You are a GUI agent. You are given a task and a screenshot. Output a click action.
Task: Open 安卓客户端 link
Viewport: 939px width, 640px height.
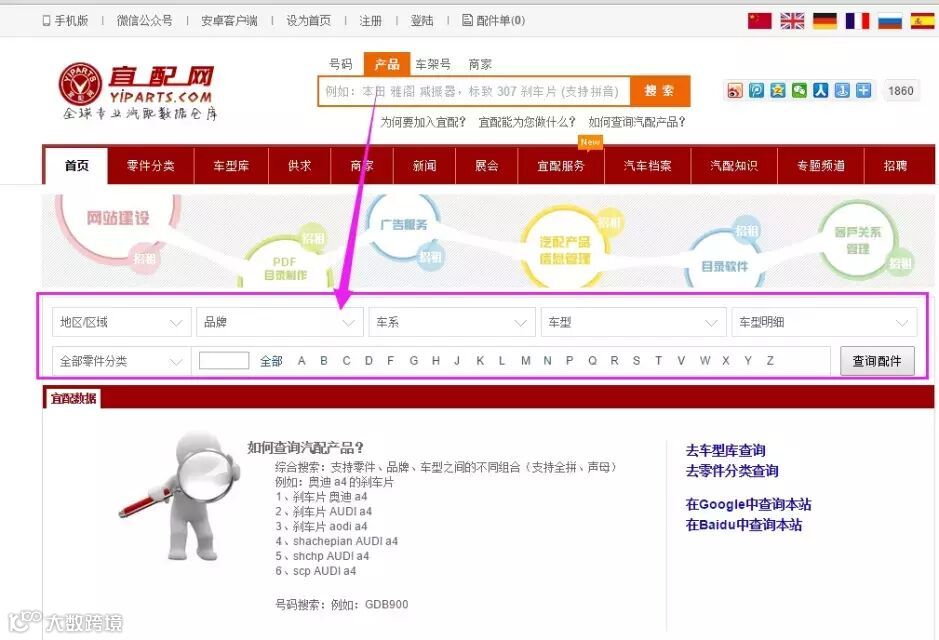pos(229,21)
